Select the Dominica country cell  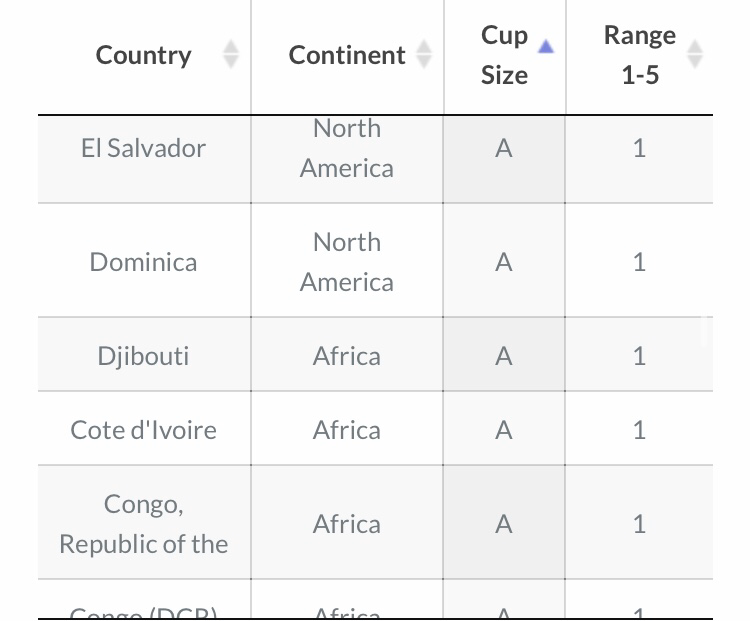[143, 262]
